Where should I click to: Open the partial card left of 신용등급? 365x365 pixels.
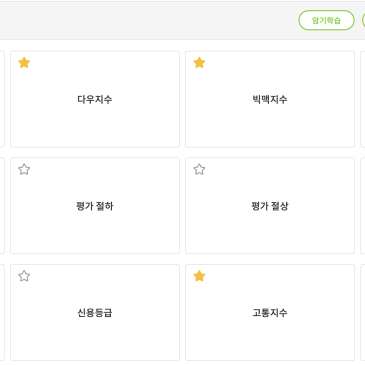click(x=2, y=313)
